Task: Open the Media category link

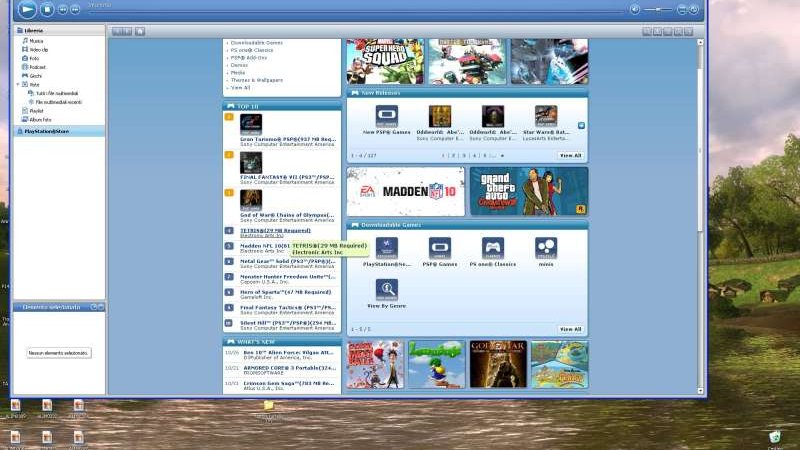Action: [x=238, y=72]
